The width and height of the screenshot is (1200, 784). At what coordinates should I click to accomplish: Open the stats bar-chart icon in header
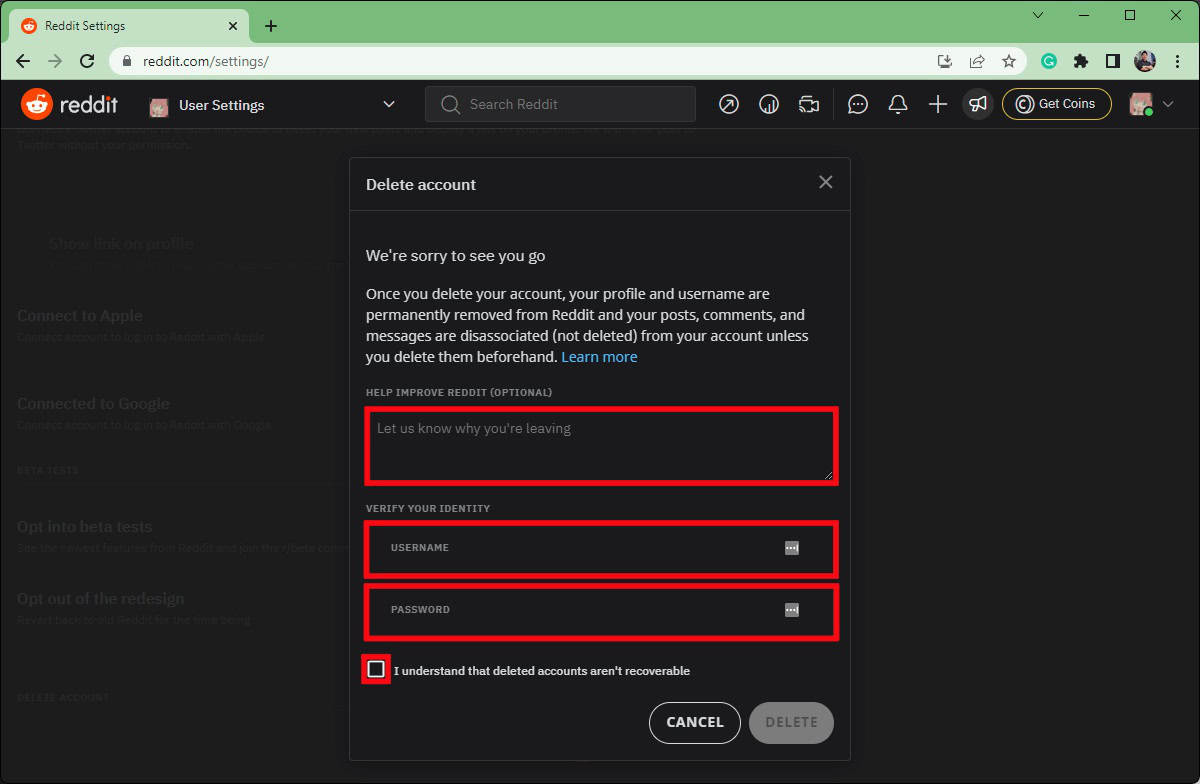pyautogui.click(x=769, y=104)
